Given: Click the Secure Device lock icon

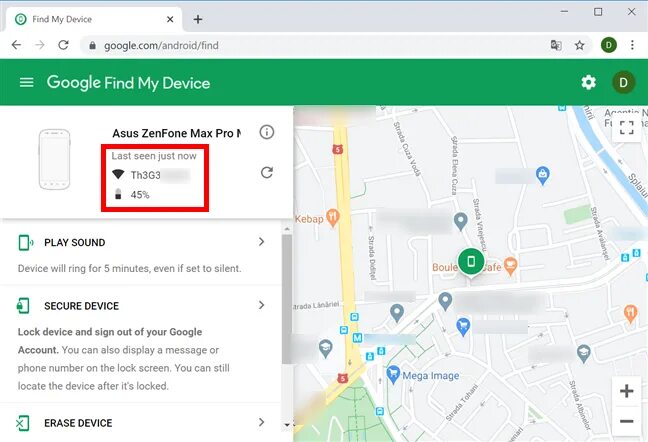Looking at the screenshot, I should pyautogui.click(x=23, y=306).
